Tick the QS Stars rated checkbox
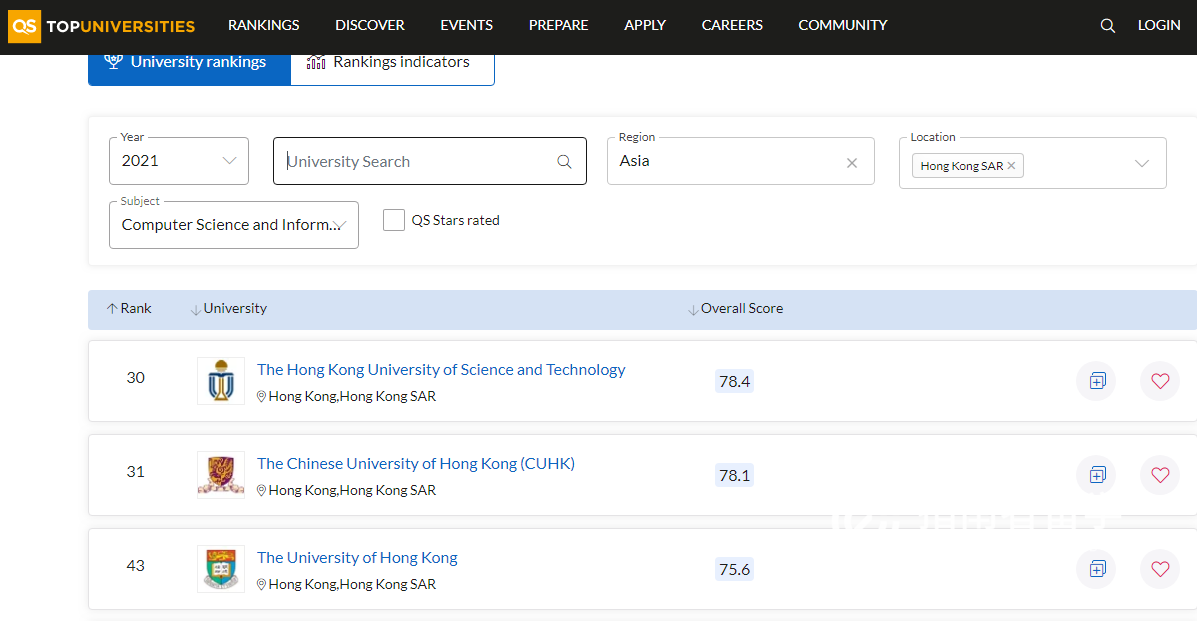 click(x=394, y=220)
